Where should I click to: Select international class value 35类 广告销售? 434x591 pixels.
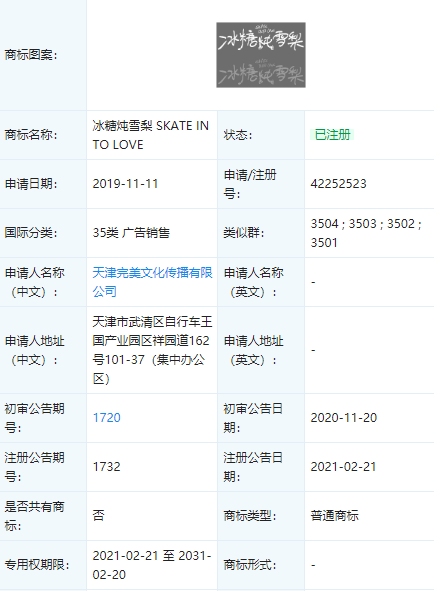click(x=131, y=233)
